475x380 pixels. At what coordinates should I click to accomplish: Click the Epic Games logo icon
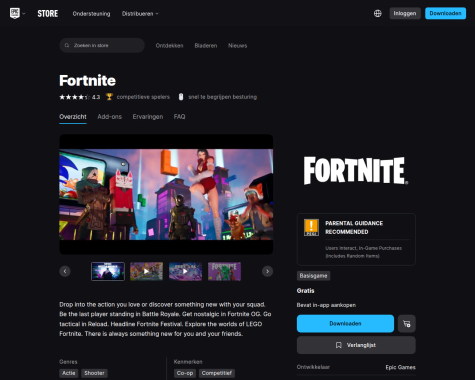click(x=15, y=13)
